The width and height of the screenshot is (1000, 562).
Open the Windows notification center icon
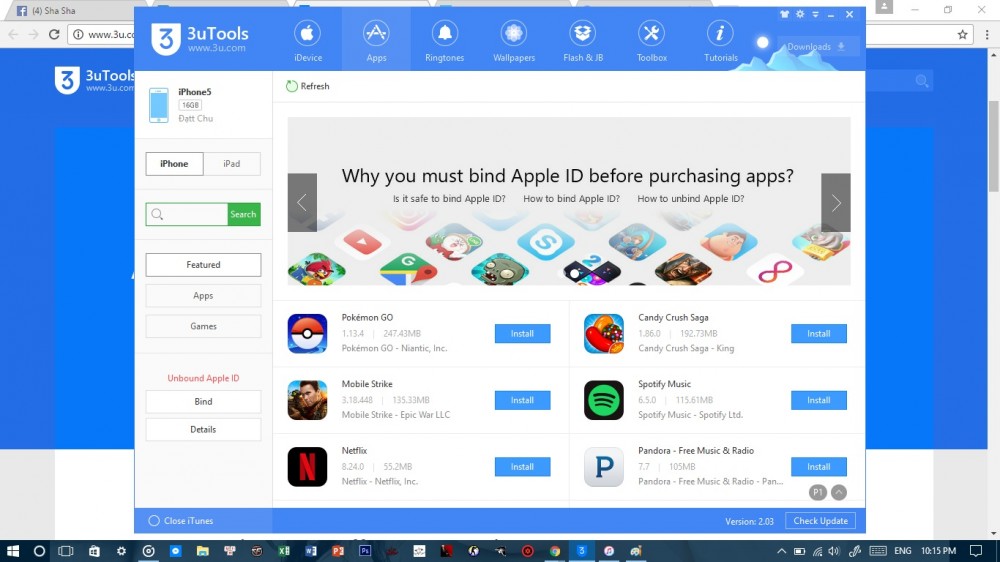click(x=976, y=551)
